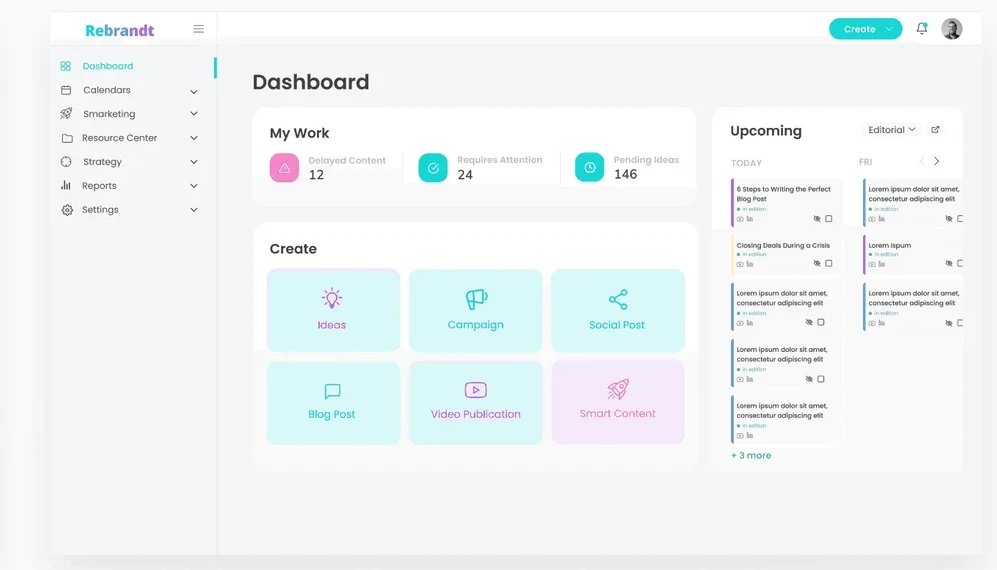Click the Campaign megaphone tile
Screen dimensions: 997x570
tap(476, 310)
